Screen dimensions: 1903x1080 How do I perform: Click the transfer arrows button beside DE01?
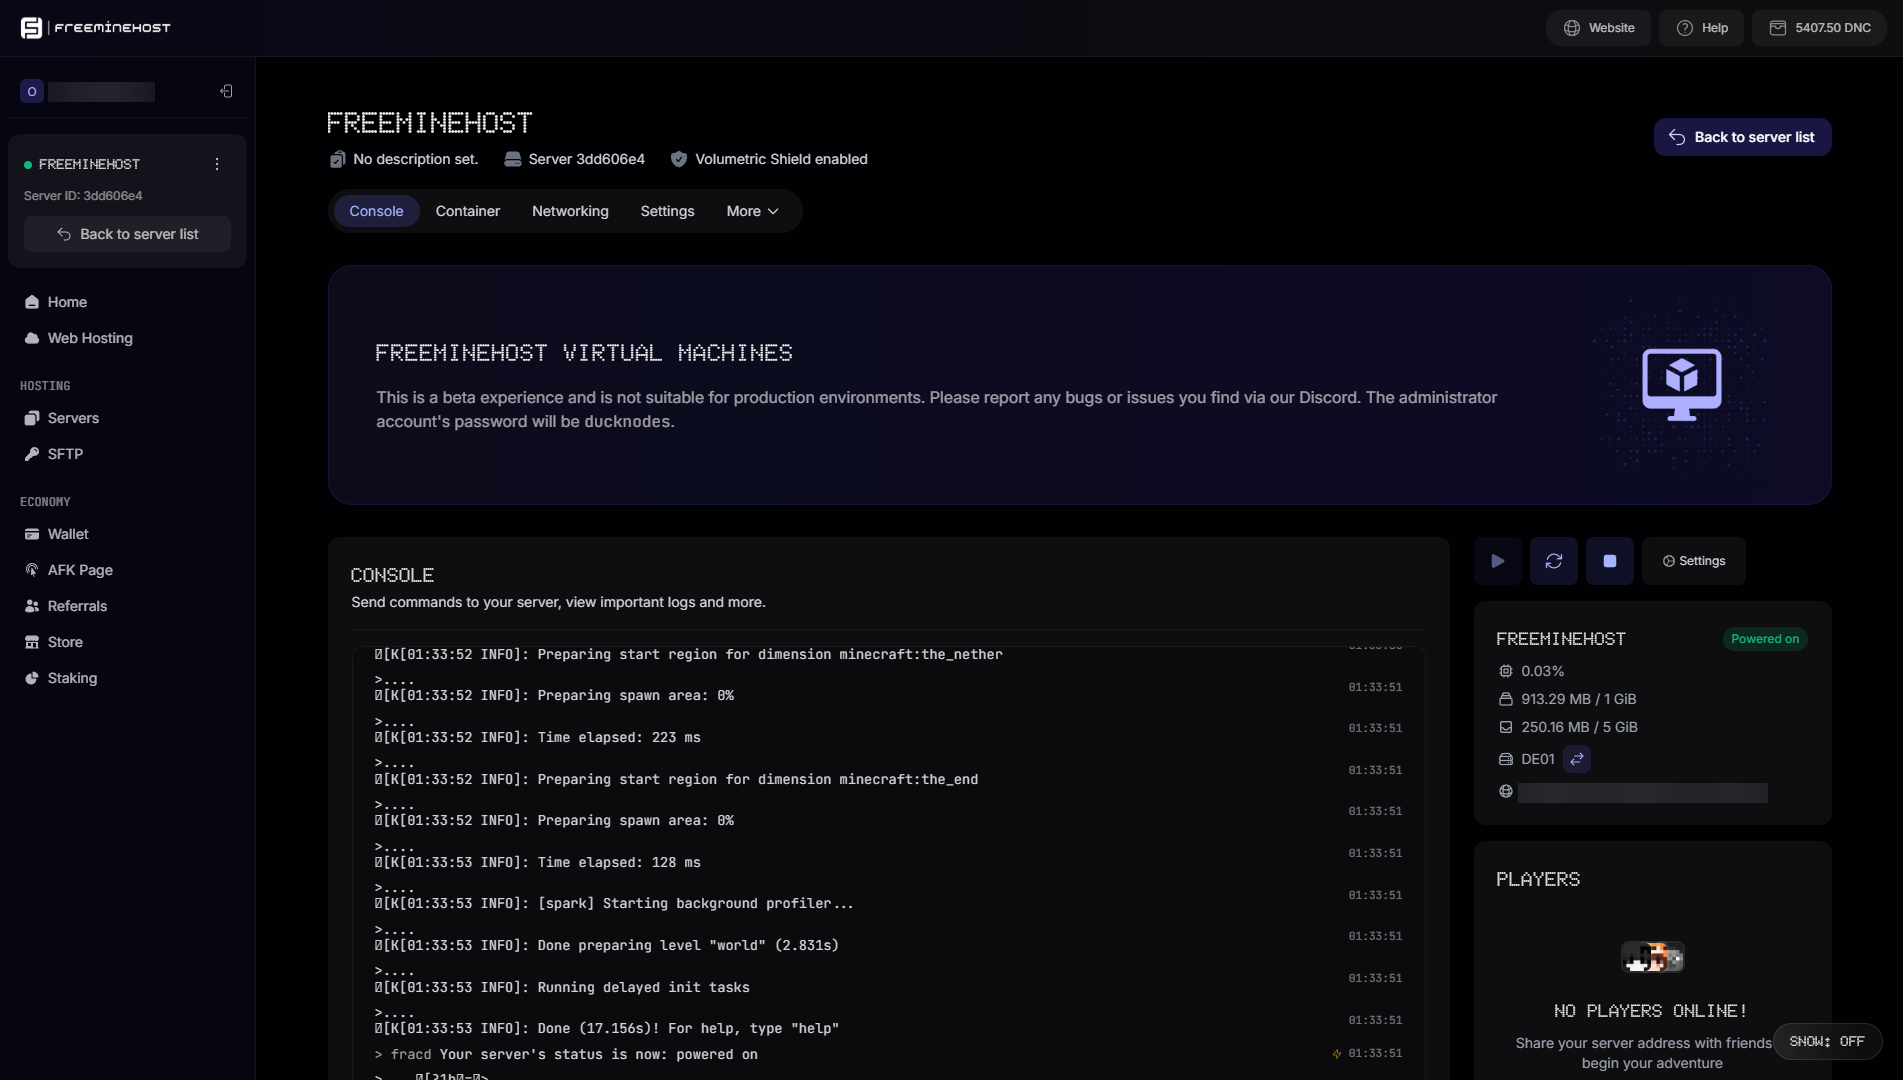tap(1576, 759)
